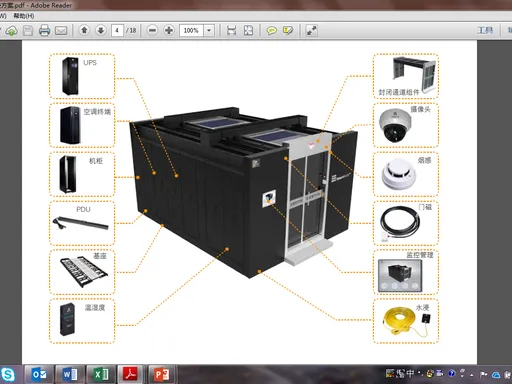Select the highlight text tool
This screenshot has height=384, width=512.
coord(288,31)
